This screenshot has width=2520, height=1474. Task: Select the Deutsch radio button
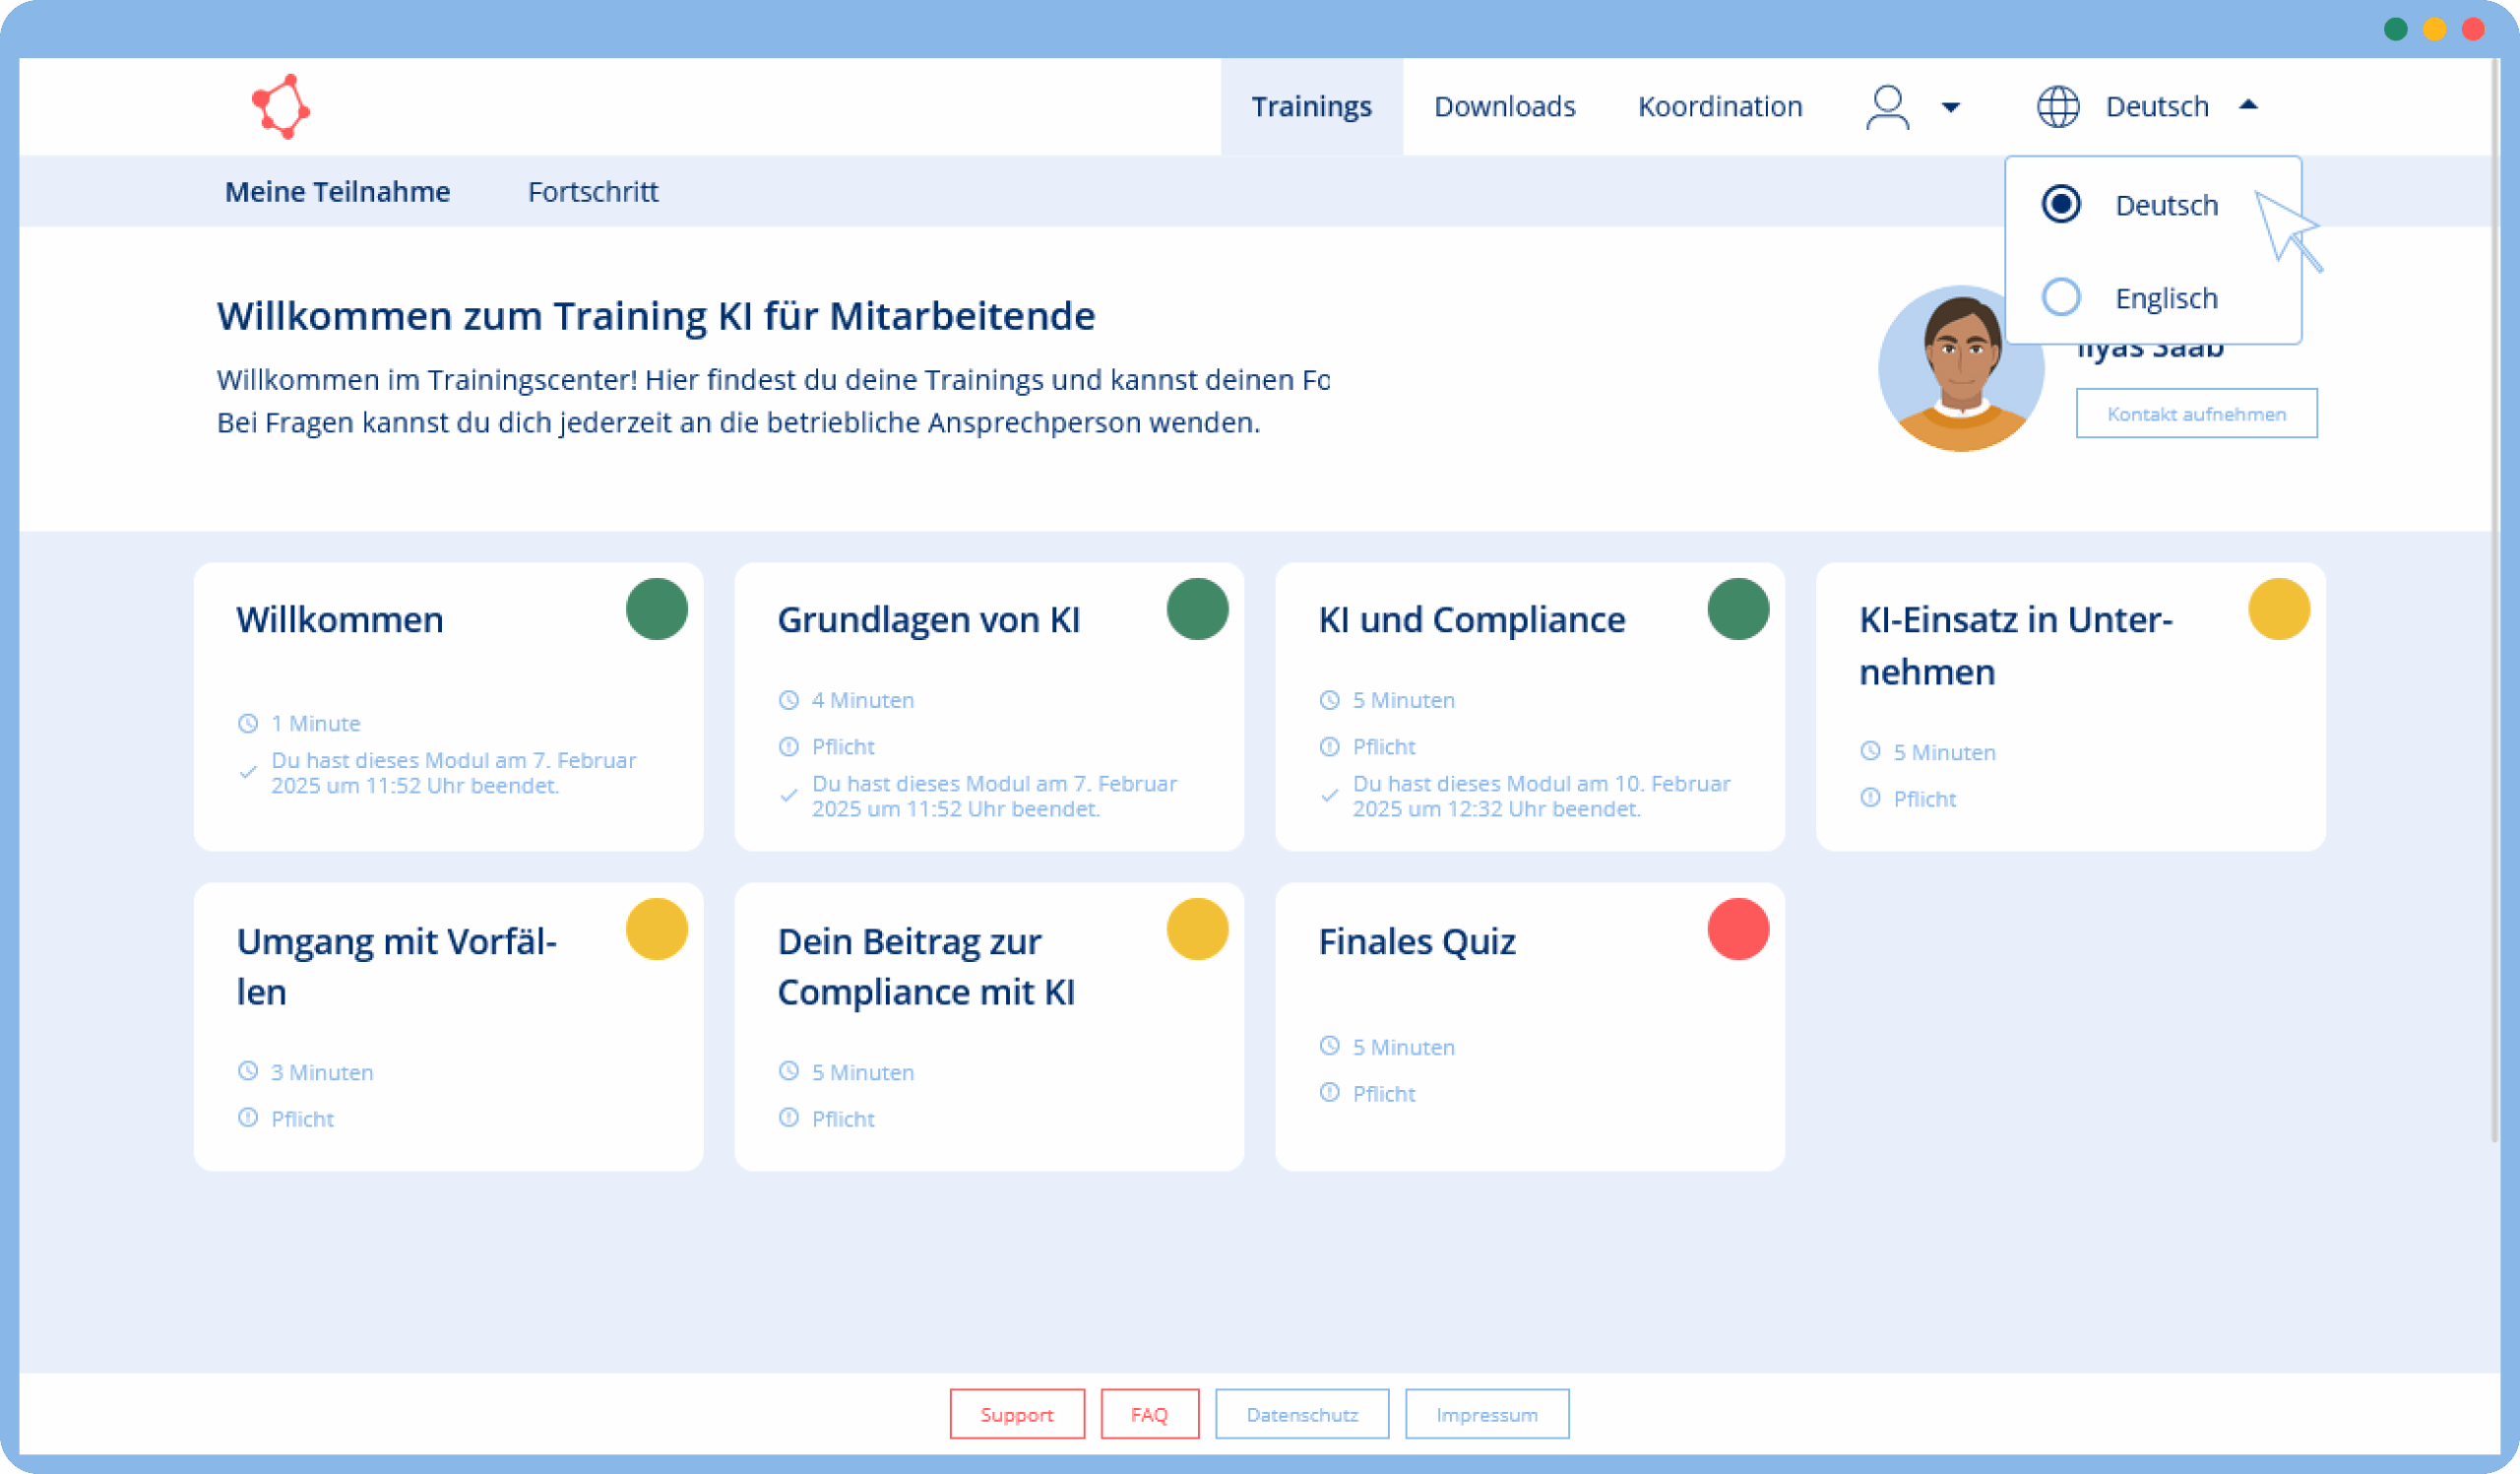2060,204
